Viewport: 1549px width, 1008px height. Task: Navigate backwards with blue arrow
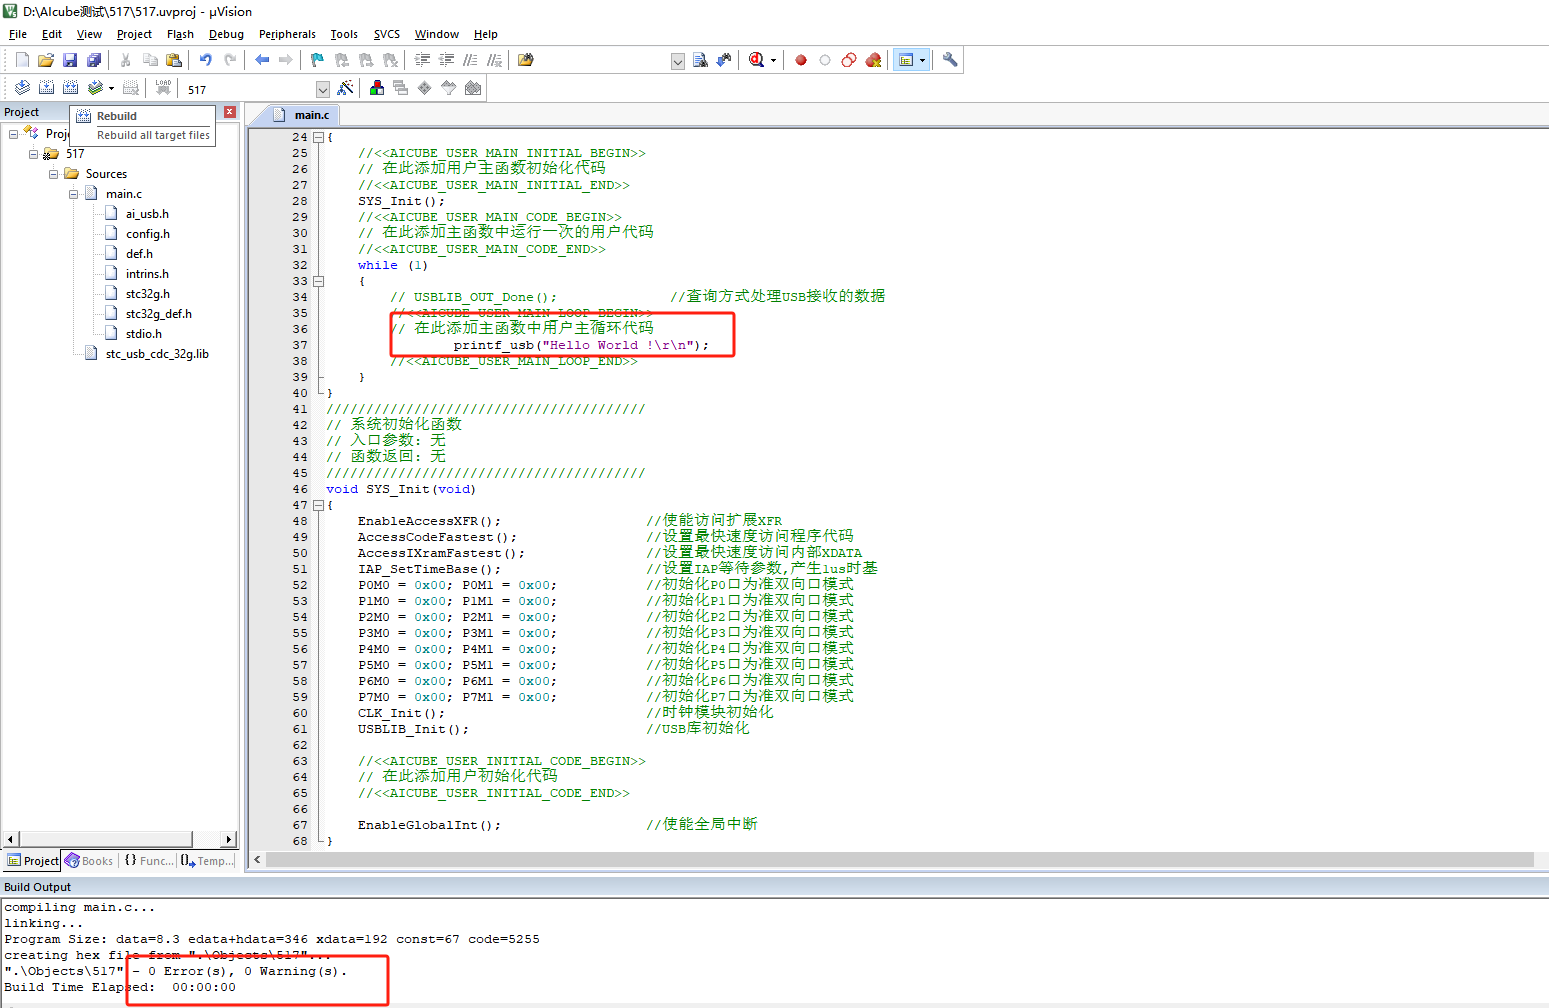[262, 60]
